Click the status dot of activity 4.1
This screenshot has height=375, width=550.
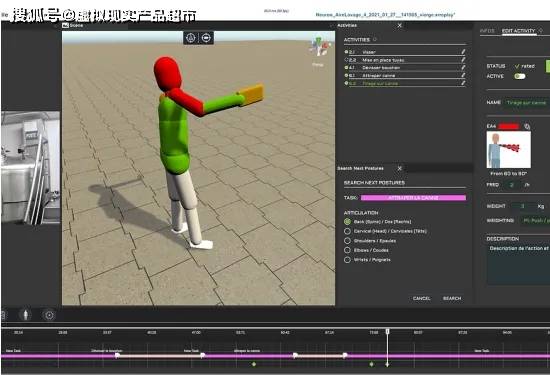(x=346, y=67)
